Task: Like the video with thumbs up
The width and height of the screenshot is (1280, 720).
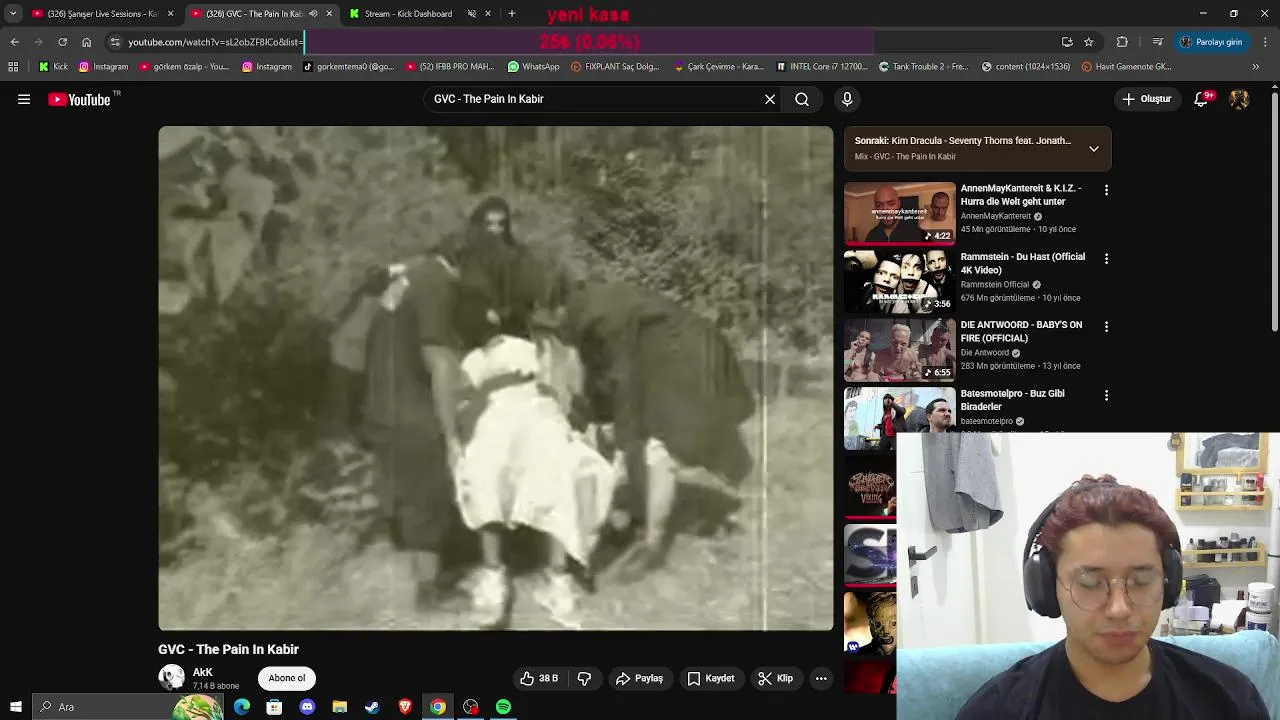Action: click(538, 678)
